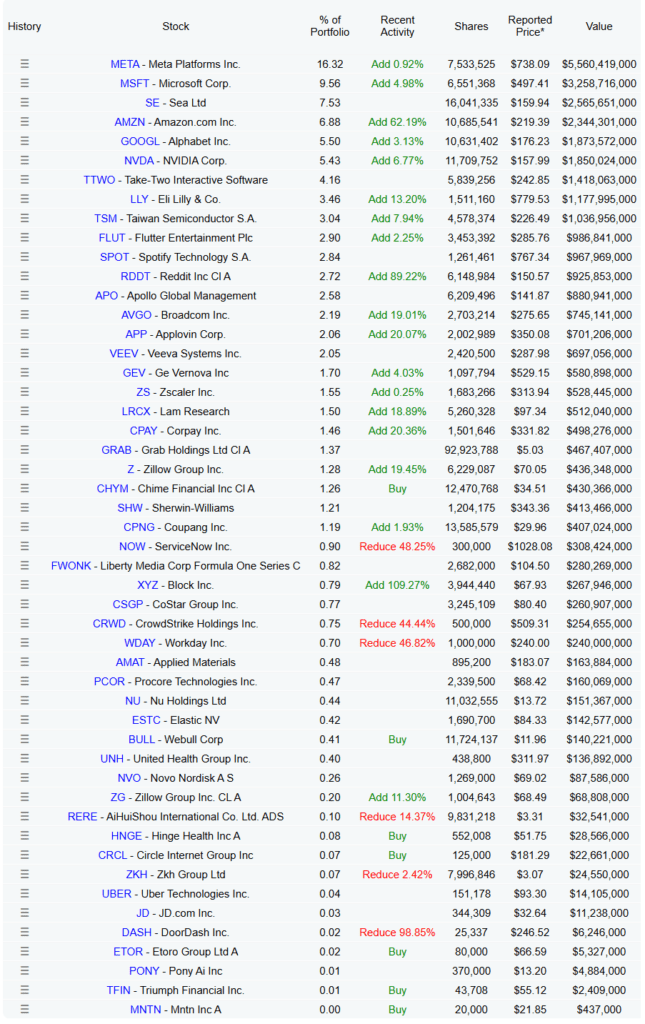Open history icon for Grab Holdings row
Viewport: 645px width, 1024px height.
point(25,450)
